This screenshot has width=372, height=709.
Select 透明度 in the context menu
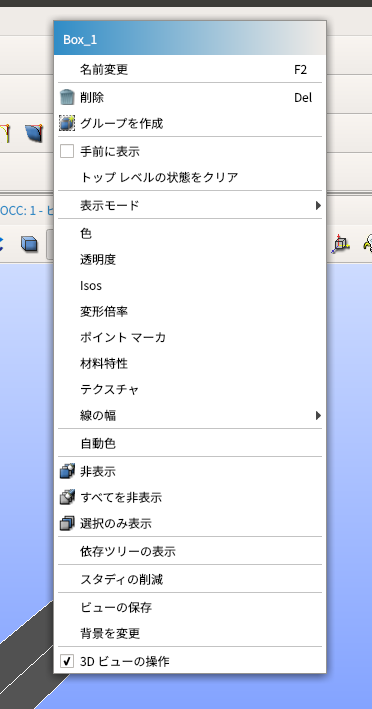click(189, 260)
